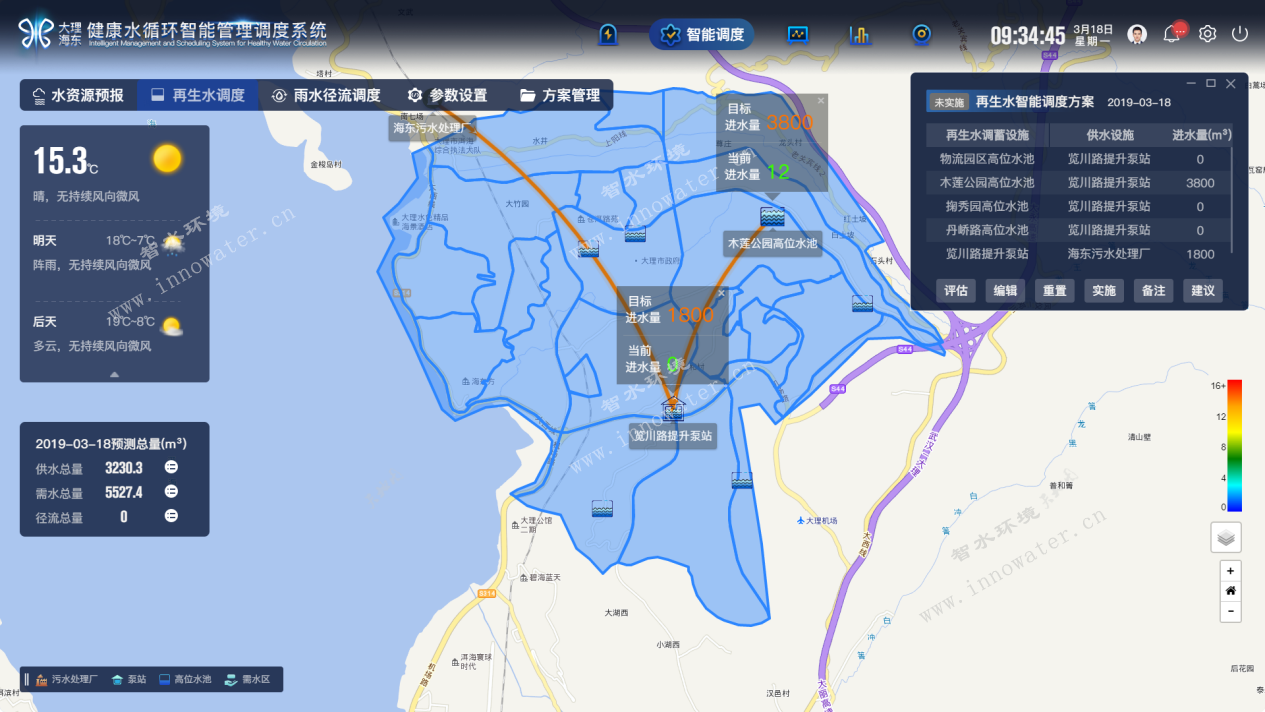
Task: Expand details list for 需水总量
Action: [x=171, y=492]
